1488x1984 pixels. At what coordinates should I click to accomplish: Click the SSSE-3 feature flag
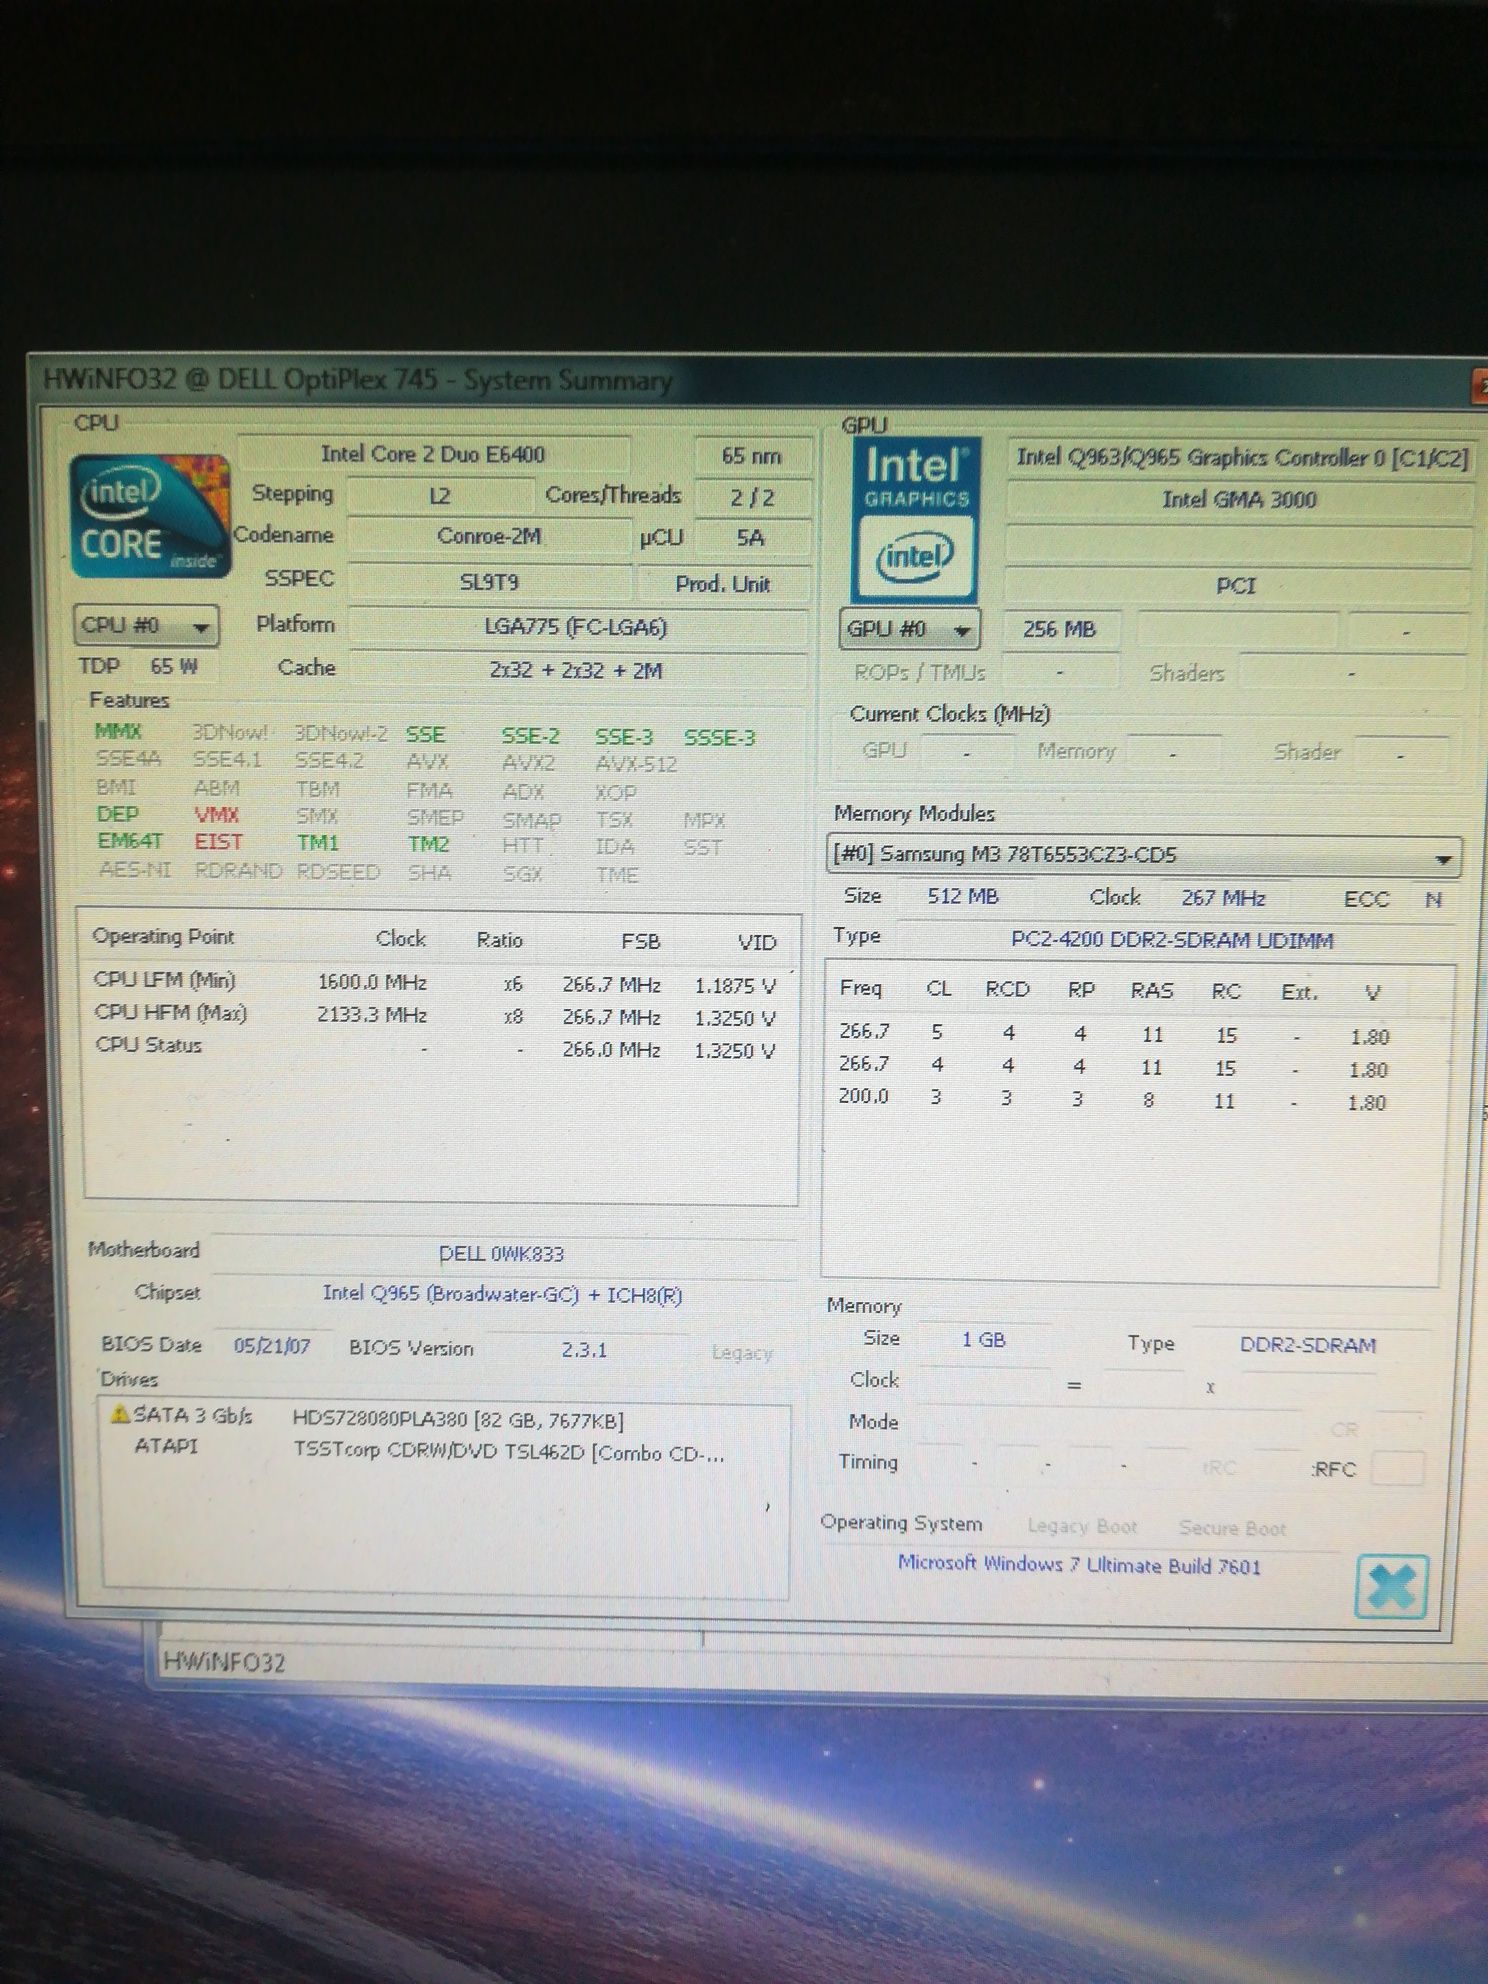719,738
